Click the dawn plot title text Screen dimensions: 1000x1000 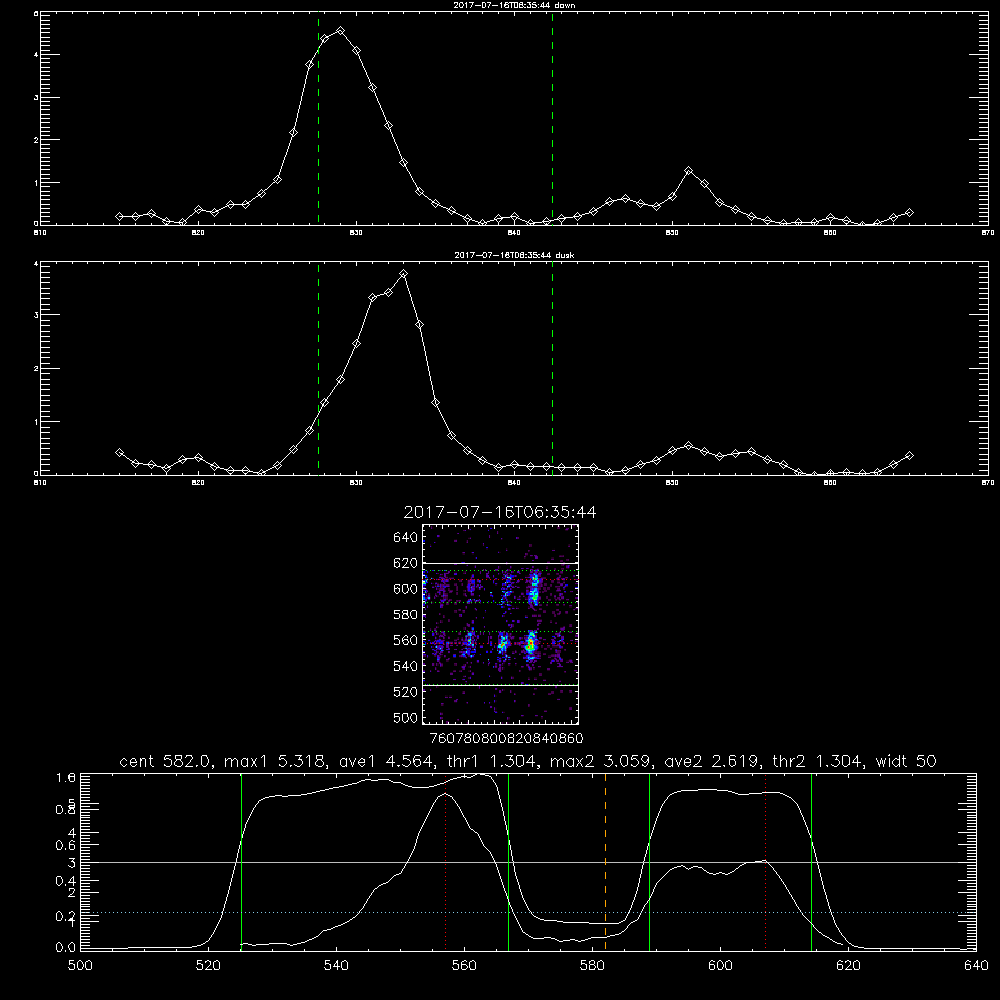point(514,5)
